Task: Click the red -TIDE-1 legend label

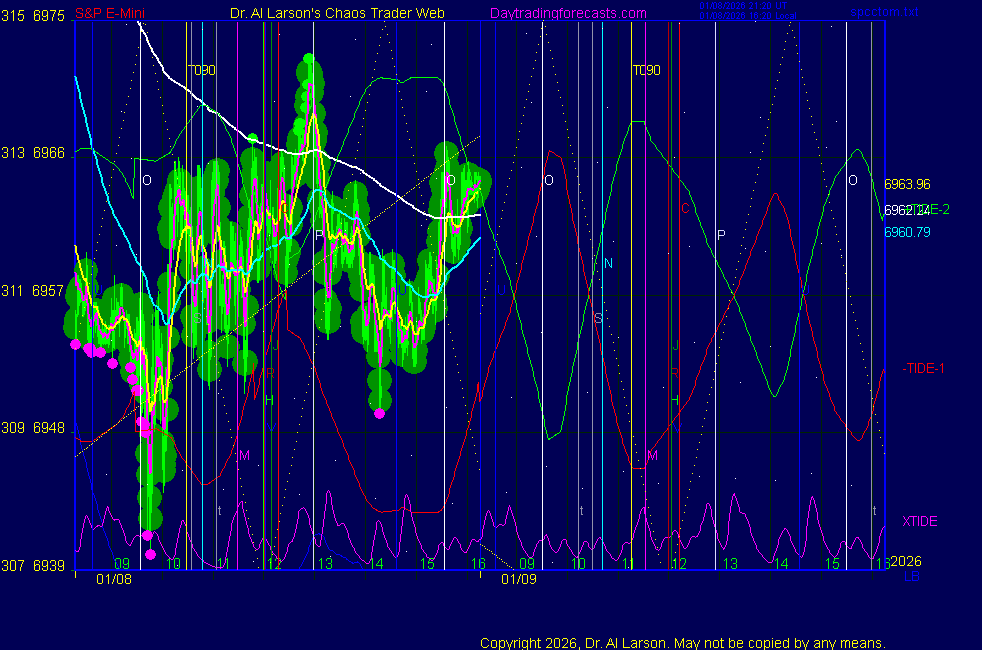Action: tap(924, 368)
